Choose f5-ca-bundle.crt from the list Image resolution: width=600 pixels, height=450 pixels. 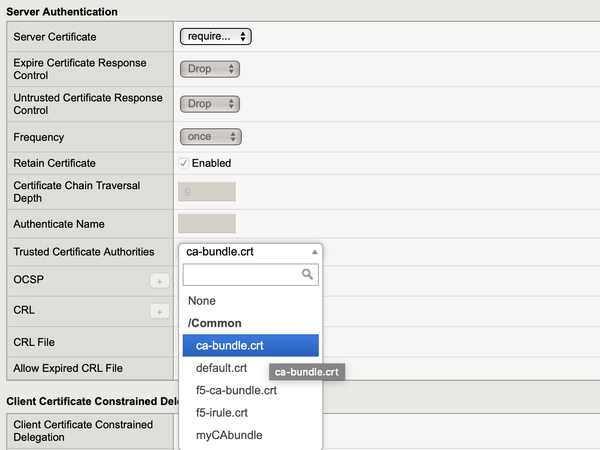point(236,390)
